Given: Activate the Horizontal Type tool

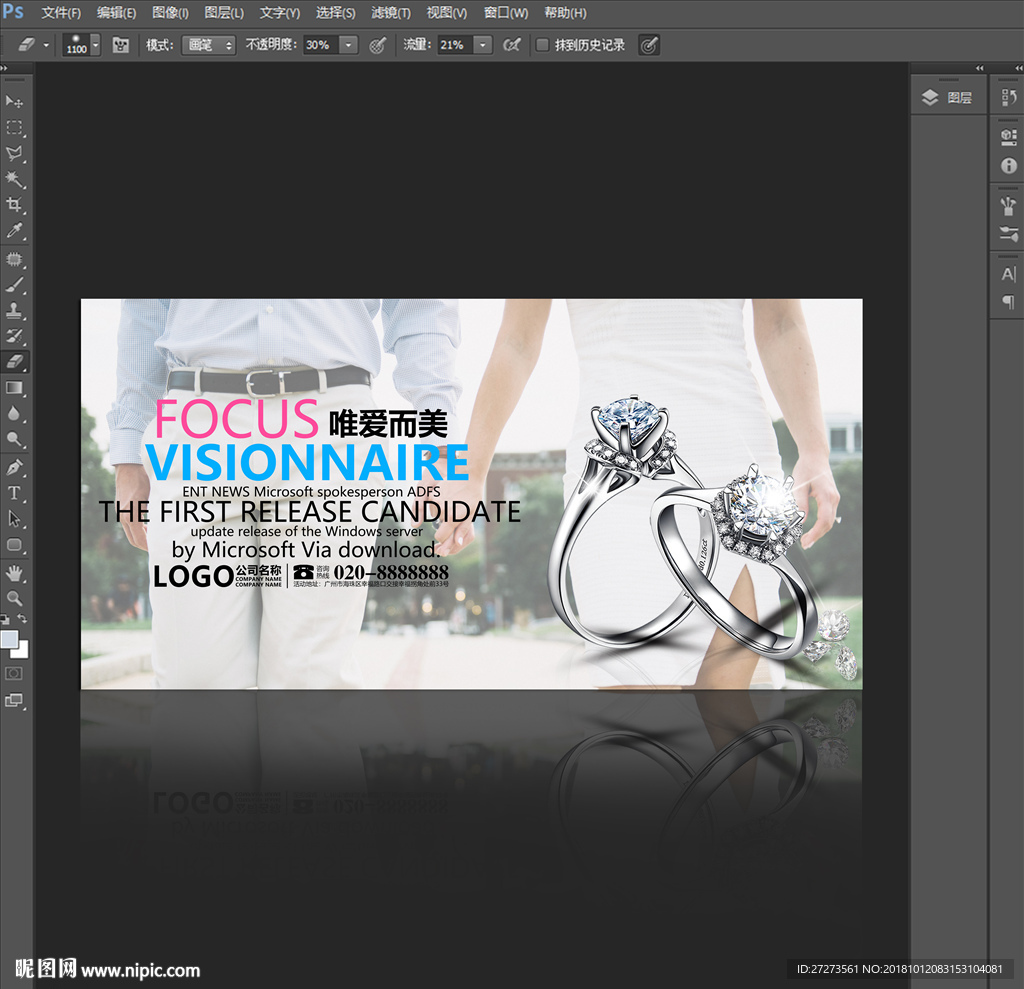Looking at the screenshot, I should point(15,493).
